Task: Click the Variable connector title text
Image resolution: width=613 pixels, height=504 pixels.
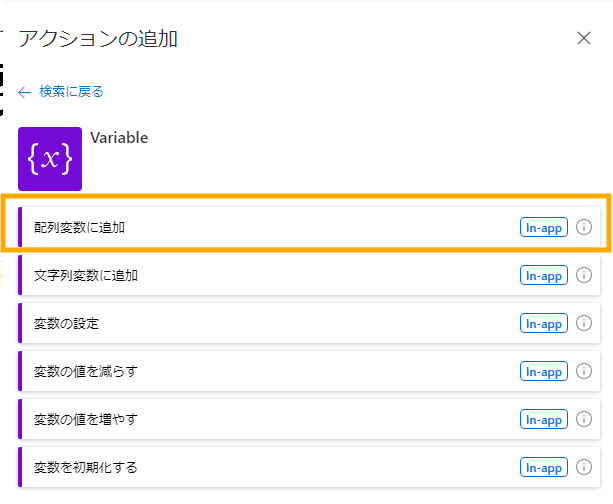Action: [119, 138]
